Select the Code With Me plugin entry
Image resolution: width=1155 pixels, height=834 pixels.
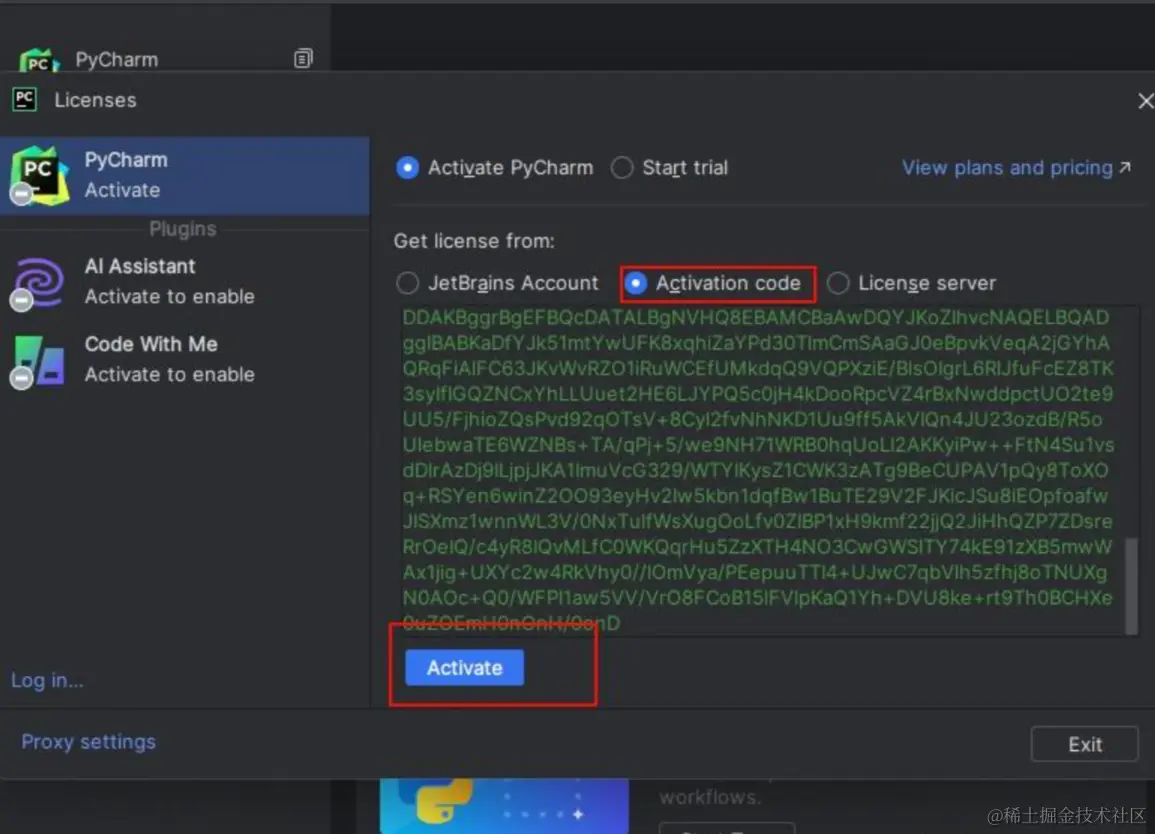185,360
